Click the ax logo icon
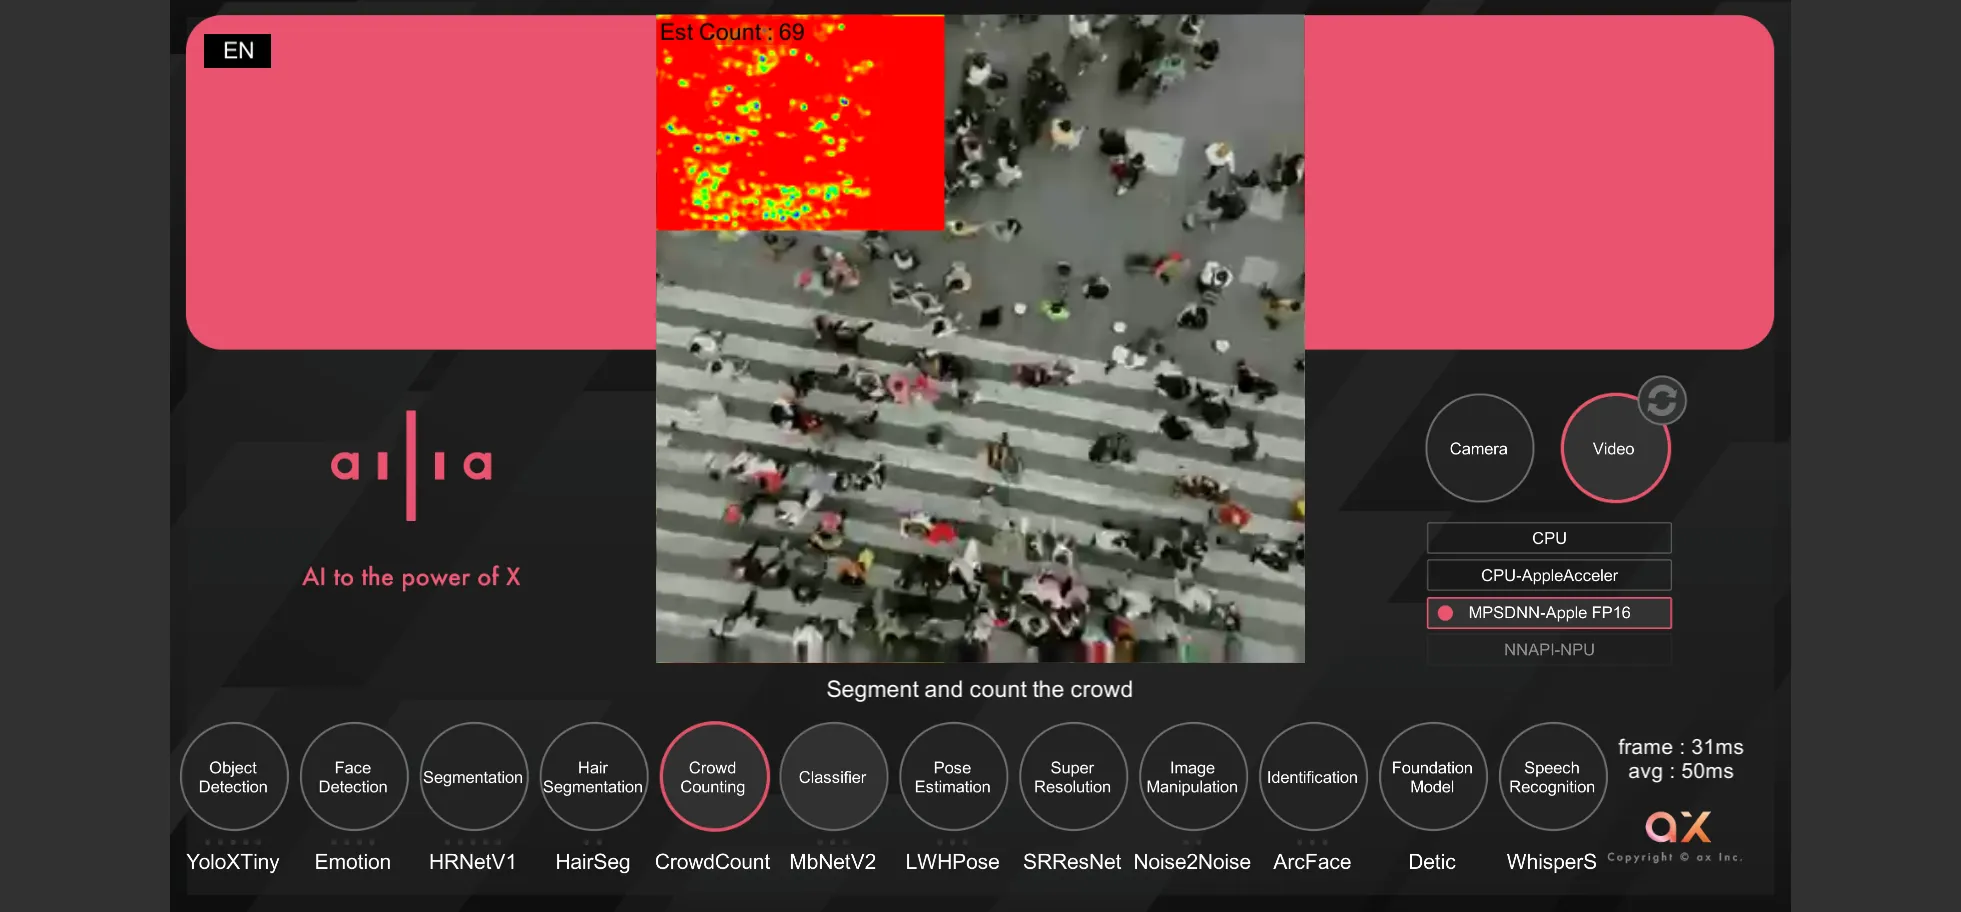1961x912 pixels. pyautogui.click(x=1678, y=826)
